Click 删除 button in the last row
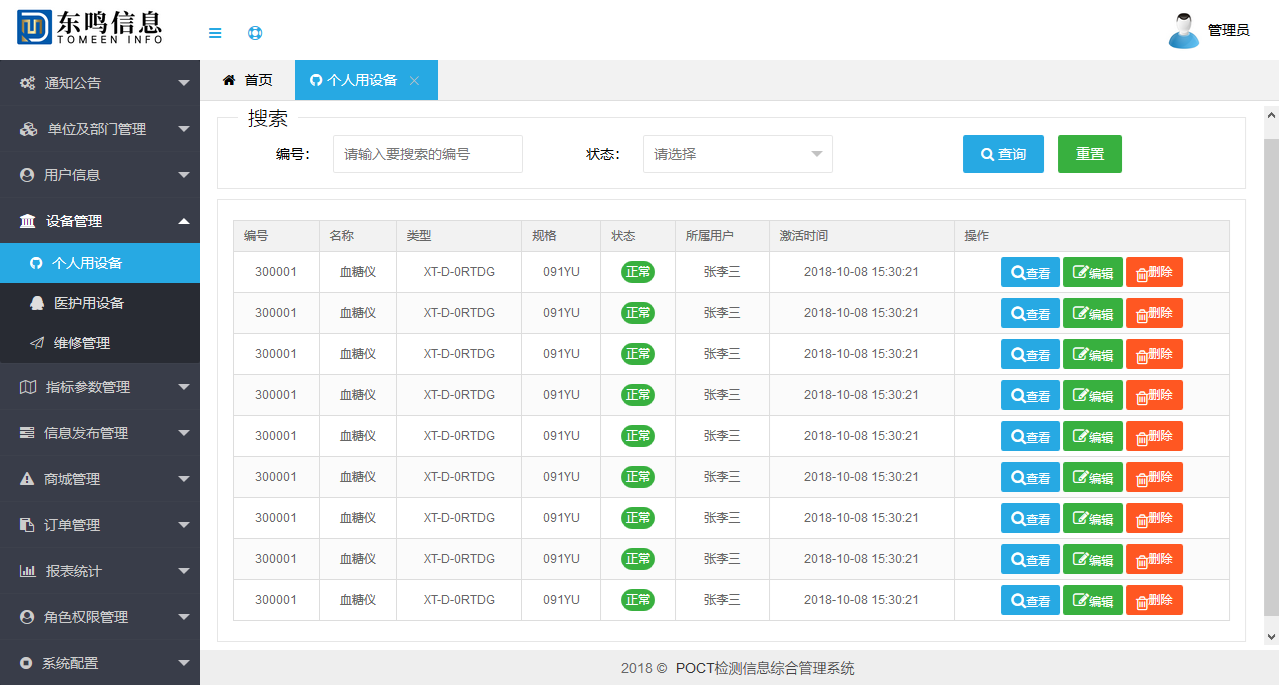 (1154, 600)
